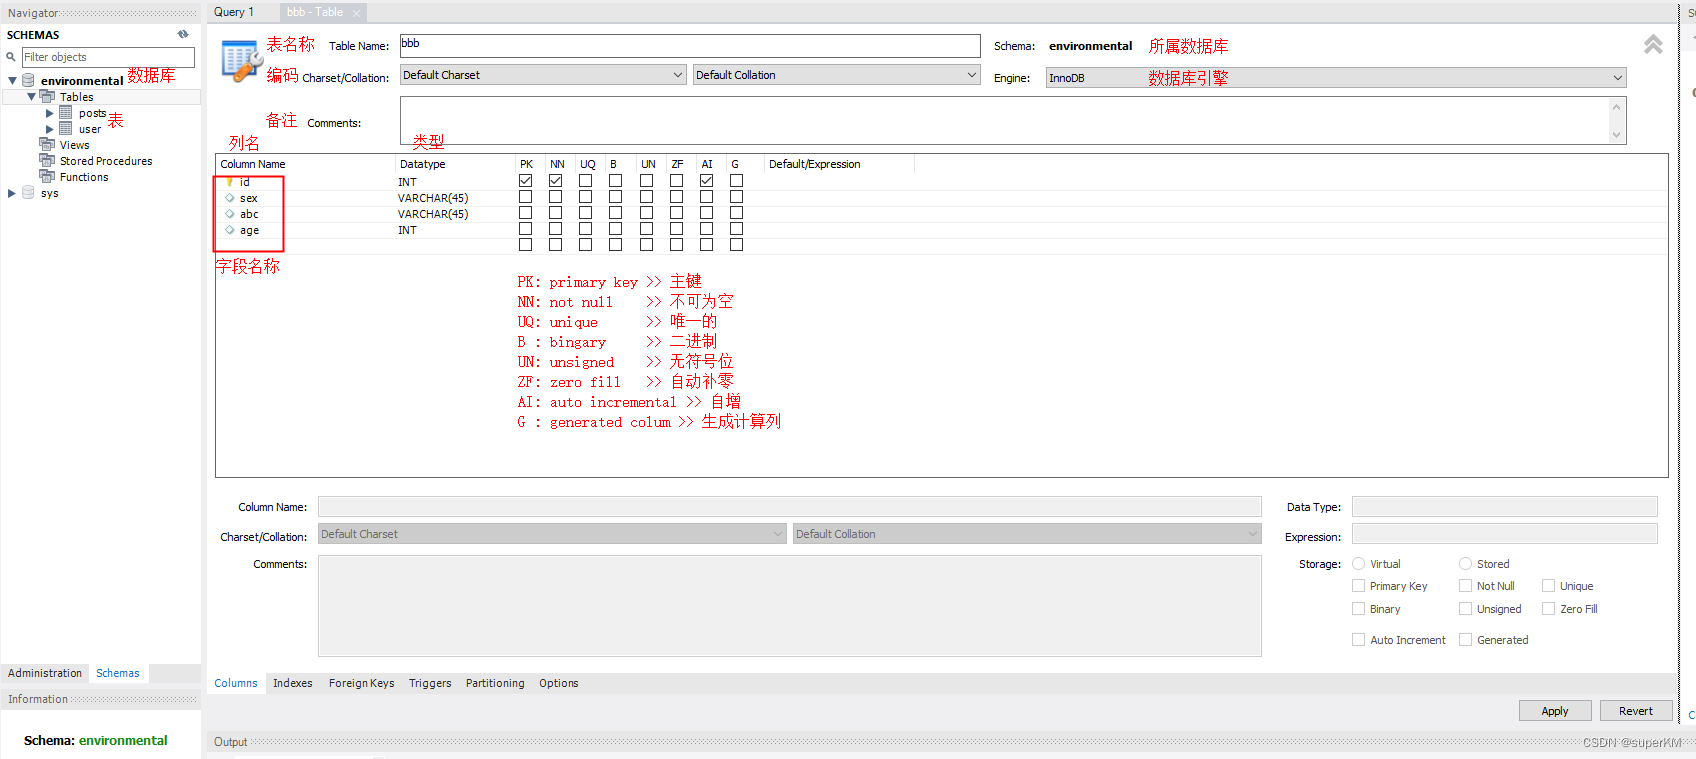1696x759 pixels.
Task: Toggle AI checkbox for id column
Action: tap(707, 181)
